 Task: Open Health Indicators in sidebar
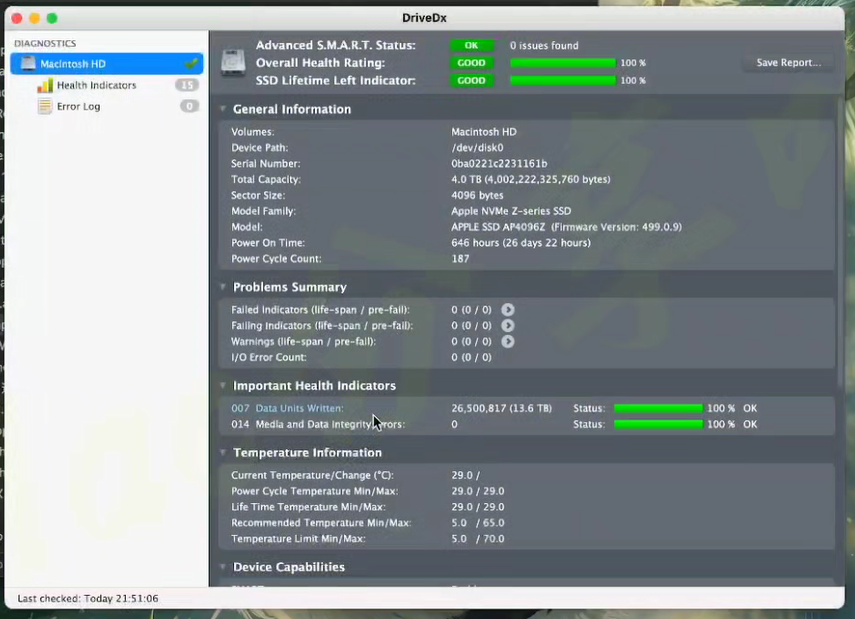pyautogui.click(x=97, y=85)
